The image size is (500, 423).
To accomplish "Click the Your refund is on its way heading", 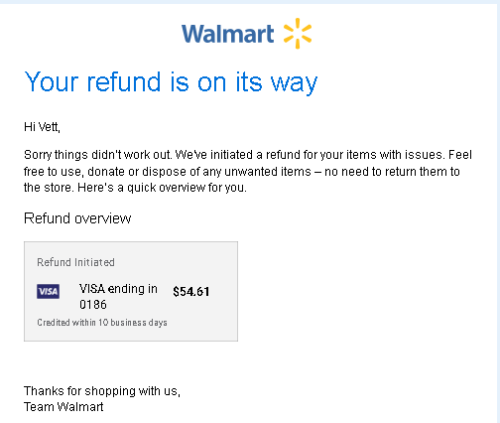I will coord(171,82).
